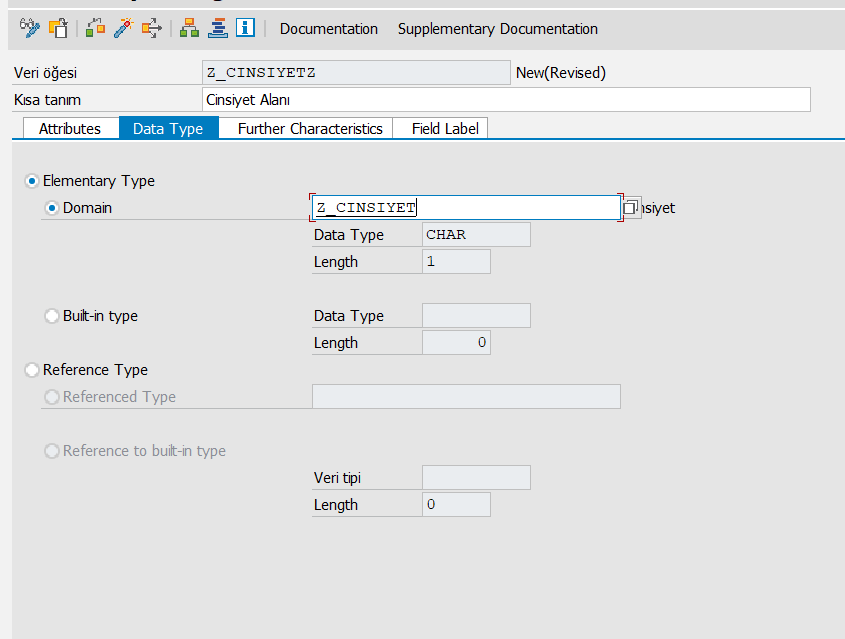Open Supplementary Documentation
845x639 pixels.
coord(497,29)
